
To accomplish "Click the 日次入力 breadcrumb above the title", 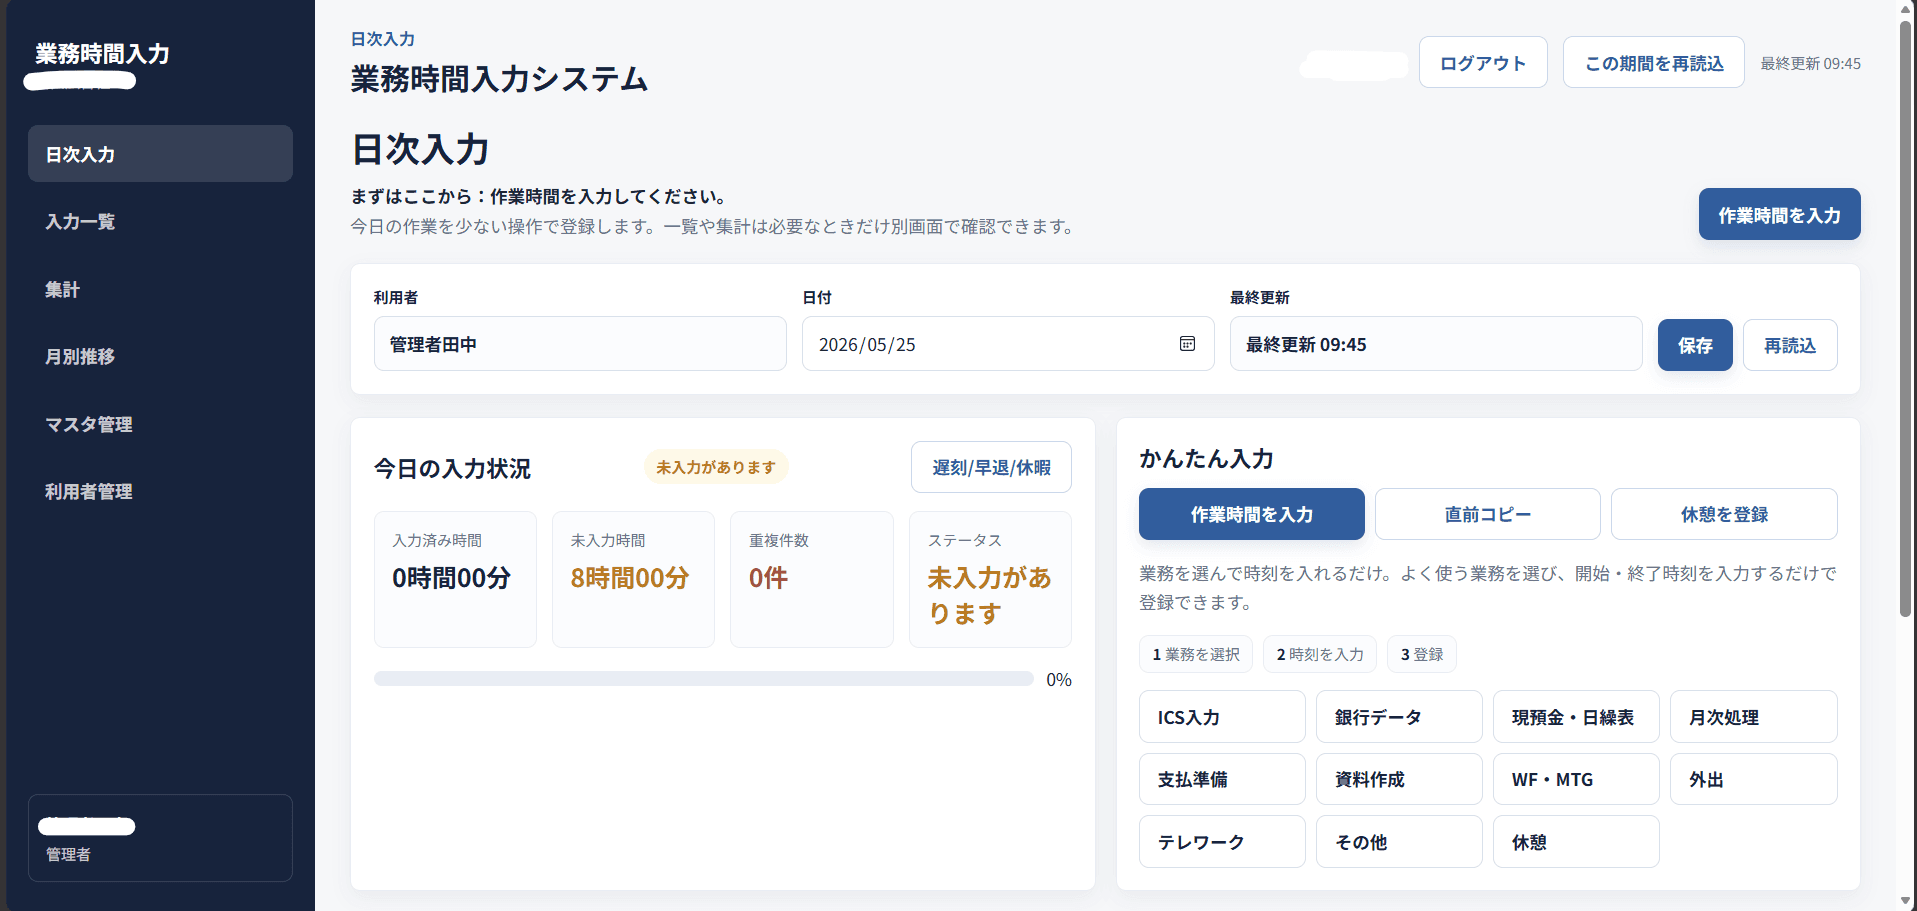I will coord(382,39).
